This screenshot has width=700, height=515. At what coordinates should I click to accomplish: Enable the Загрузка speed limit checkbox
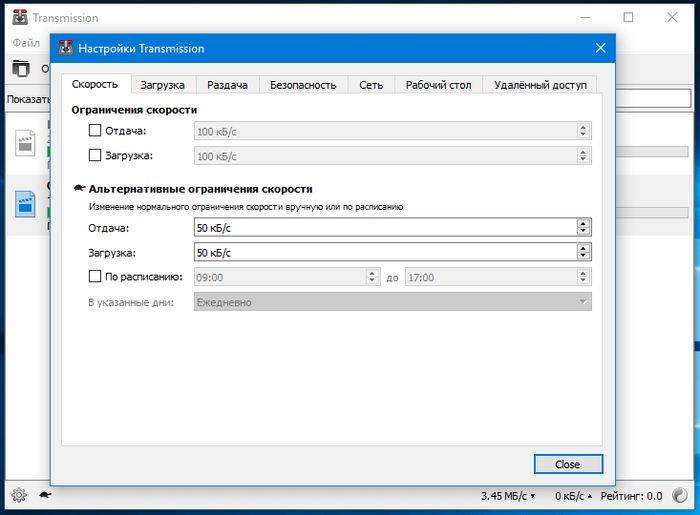coord(95,155)
